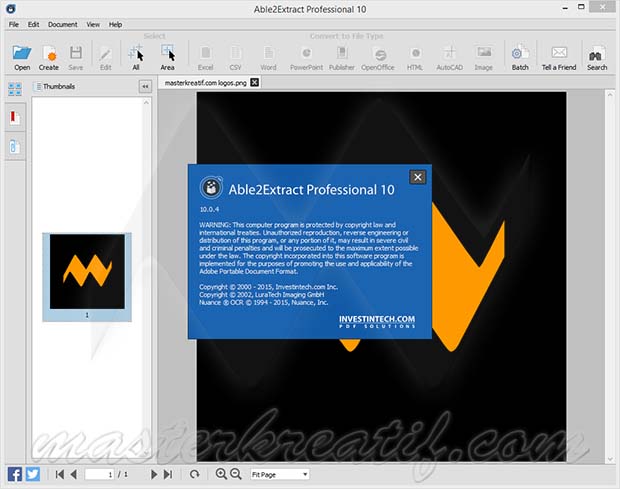
Task: Click the document view vertical scrollbar
Action: [x=610, y=277]
